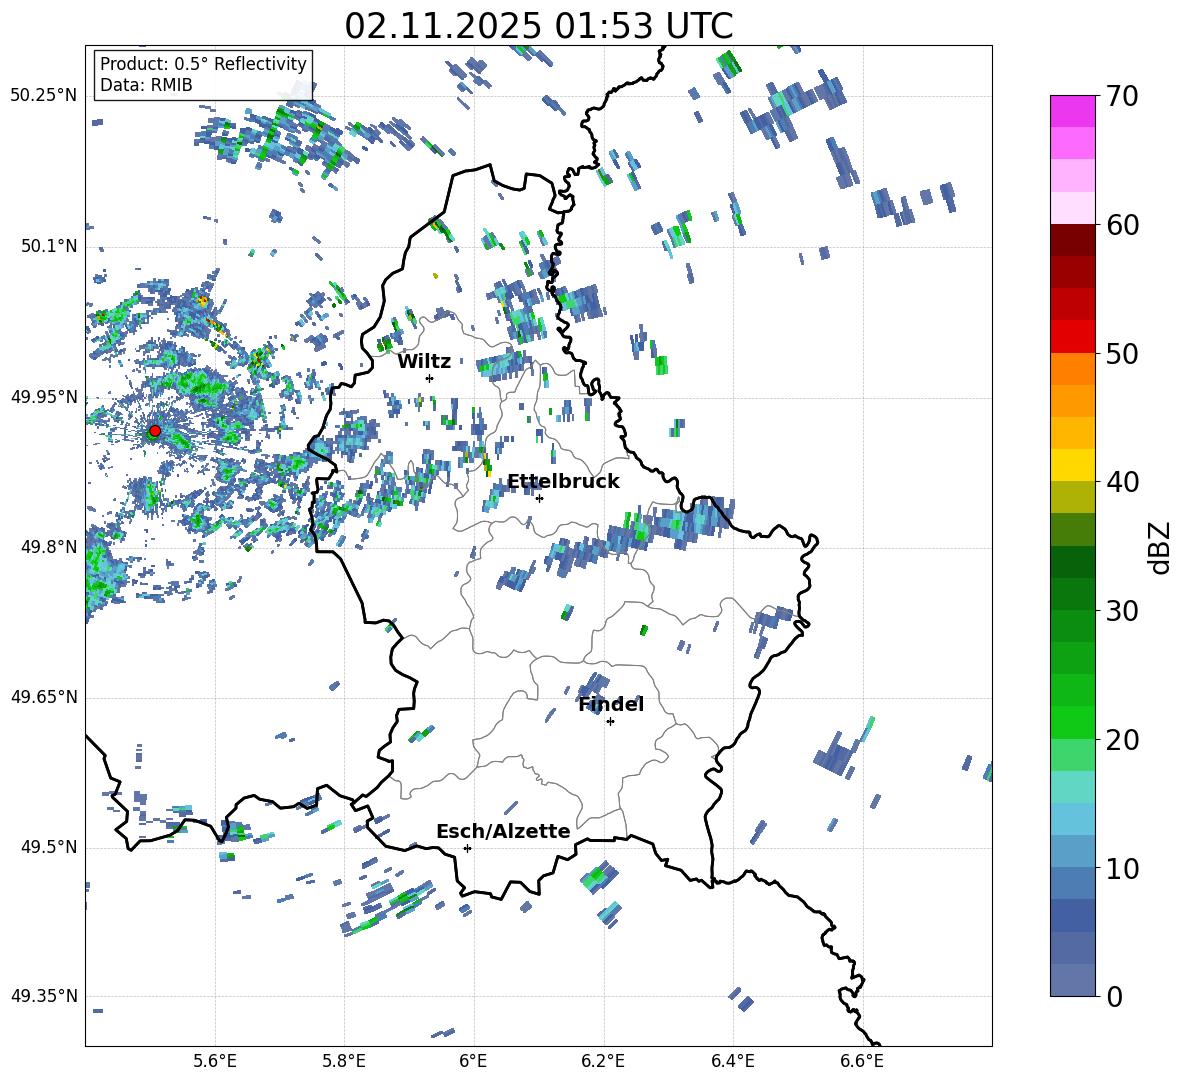Pick the slate blue swatch at colorbar bottom

coord(1072,980)
